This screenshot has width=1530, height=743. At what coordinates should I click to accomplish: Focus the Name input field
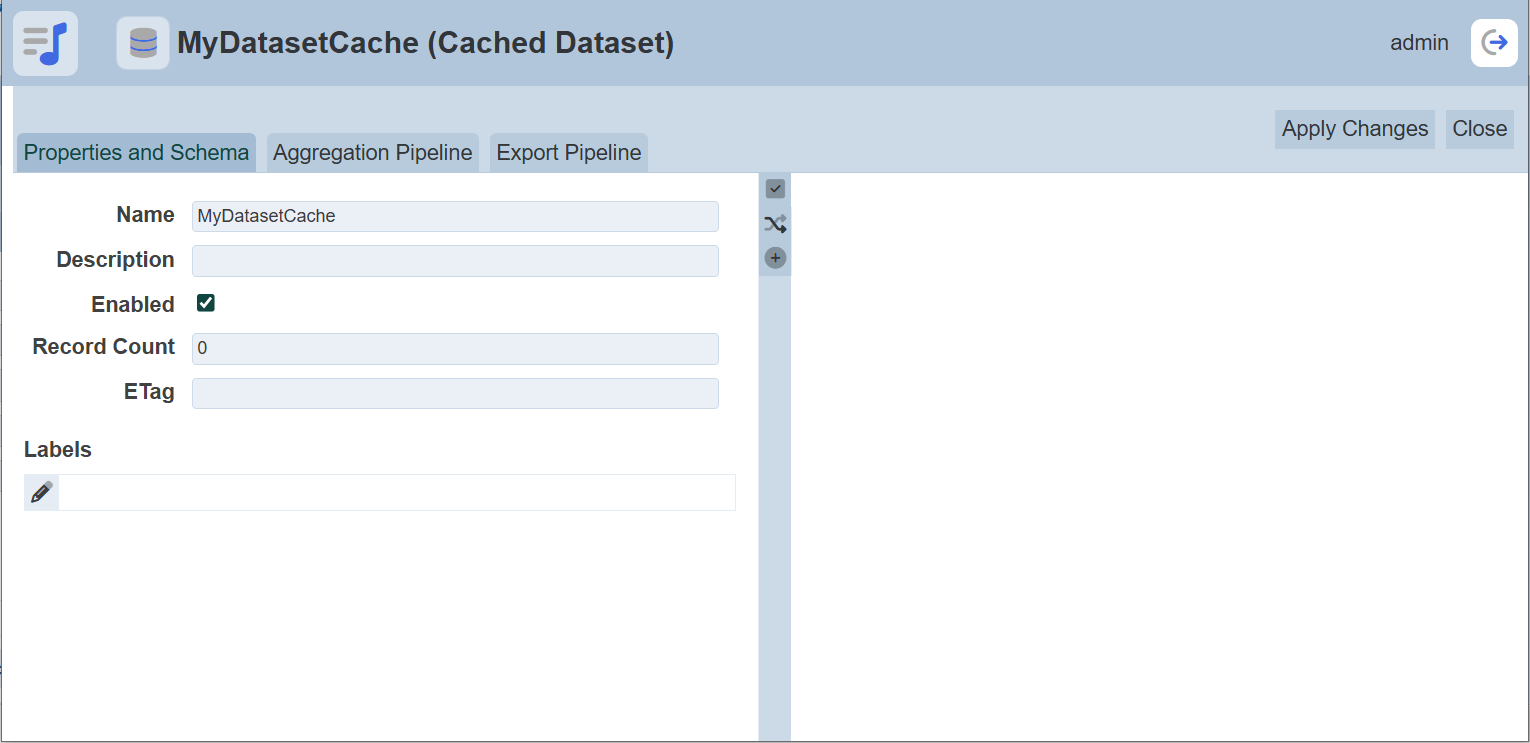[x=455, y=216]
